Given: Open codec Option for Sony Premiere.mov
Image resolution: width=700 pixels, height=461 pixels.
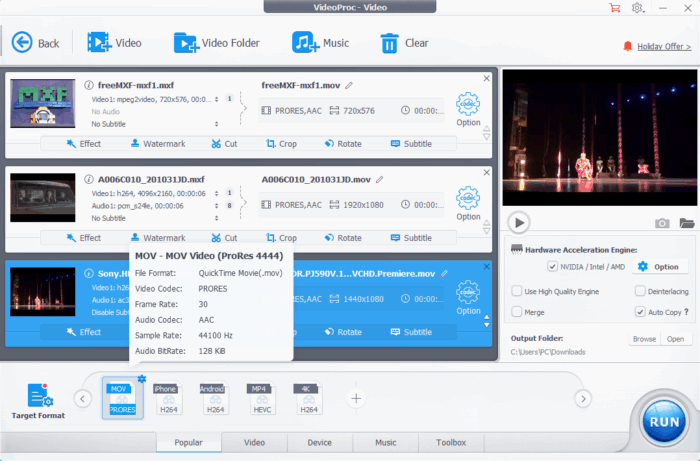Looking at the screenshot, I should click(468, 298).
